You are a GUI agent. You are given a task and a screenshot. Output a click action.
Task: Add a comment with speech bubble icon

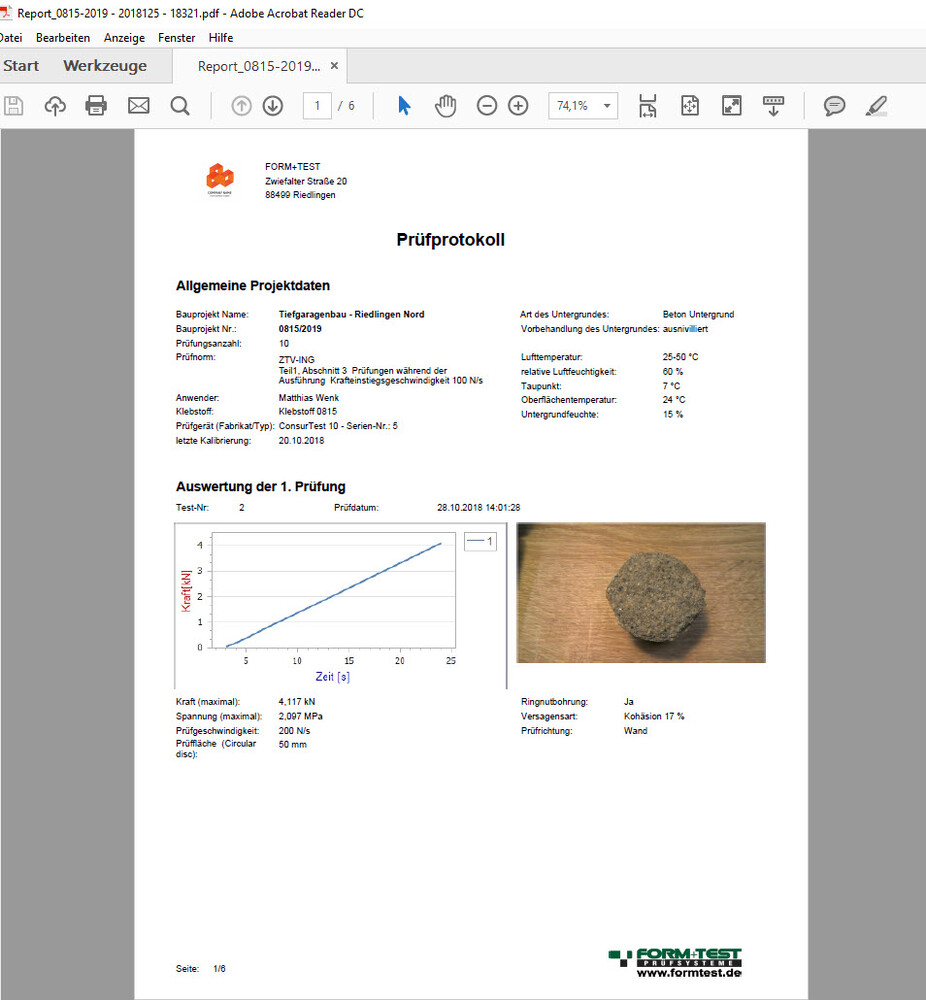834,106
